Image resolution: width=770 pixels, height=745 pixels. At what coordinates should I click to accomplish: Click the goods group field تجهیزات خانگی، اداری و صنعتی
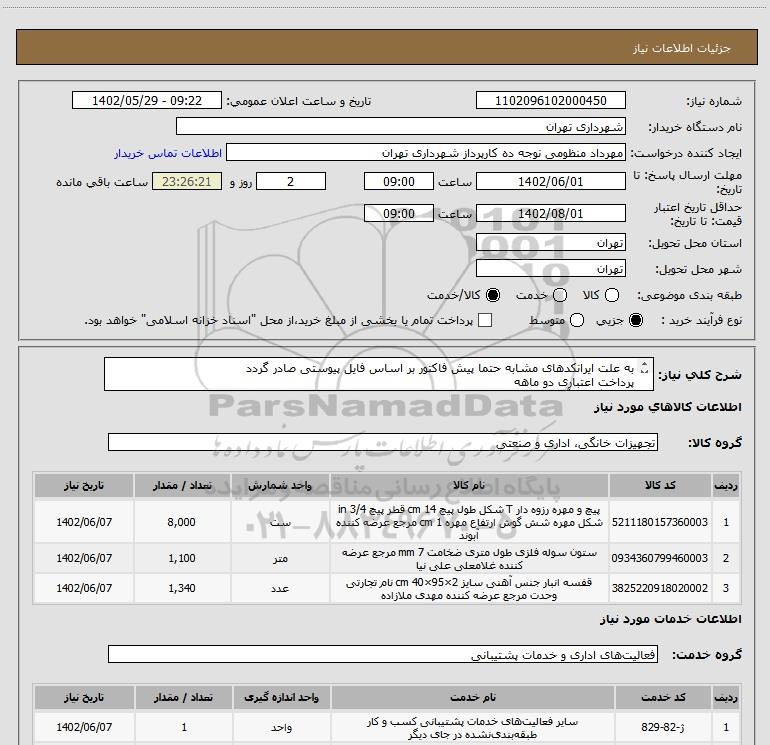pyautogui.click(x=383, y=442)
